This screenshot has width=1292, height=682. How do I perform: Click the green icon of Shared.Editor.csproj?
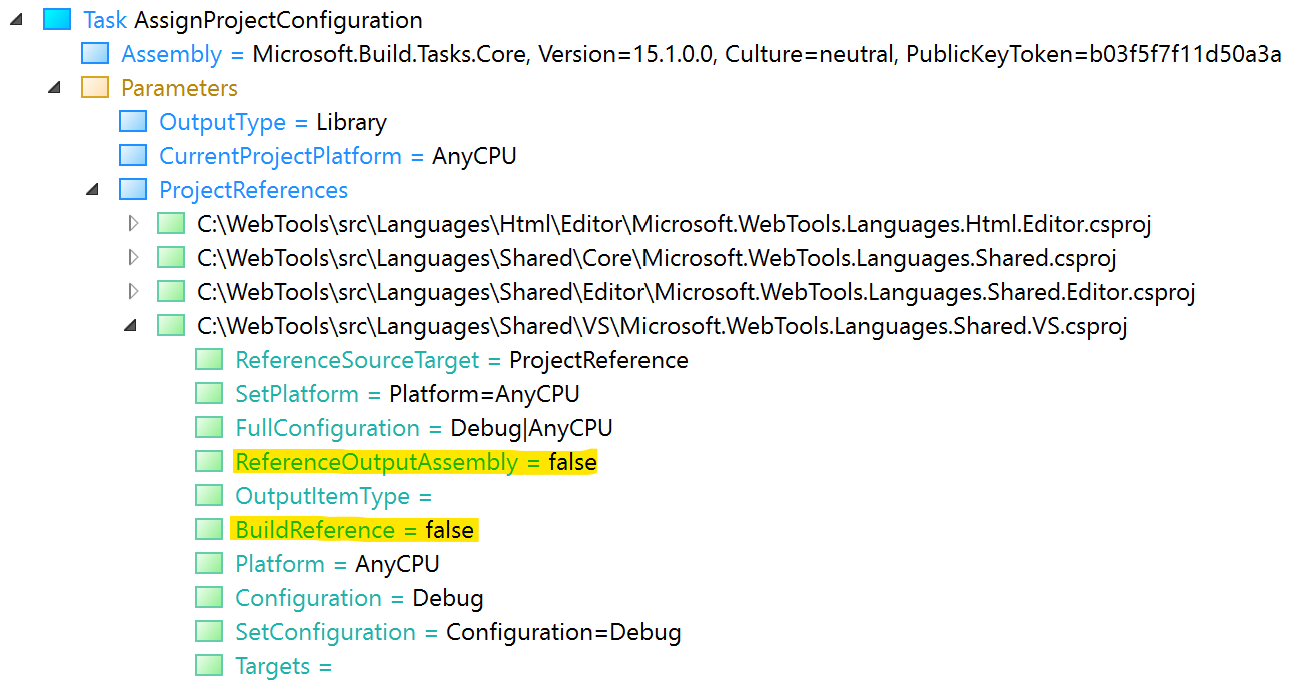171,292
